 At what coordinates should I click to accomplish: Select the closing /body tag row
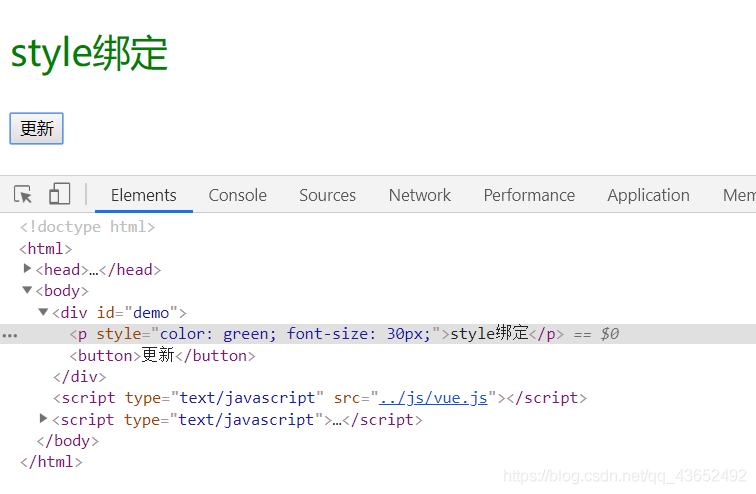tap(68, 441)
